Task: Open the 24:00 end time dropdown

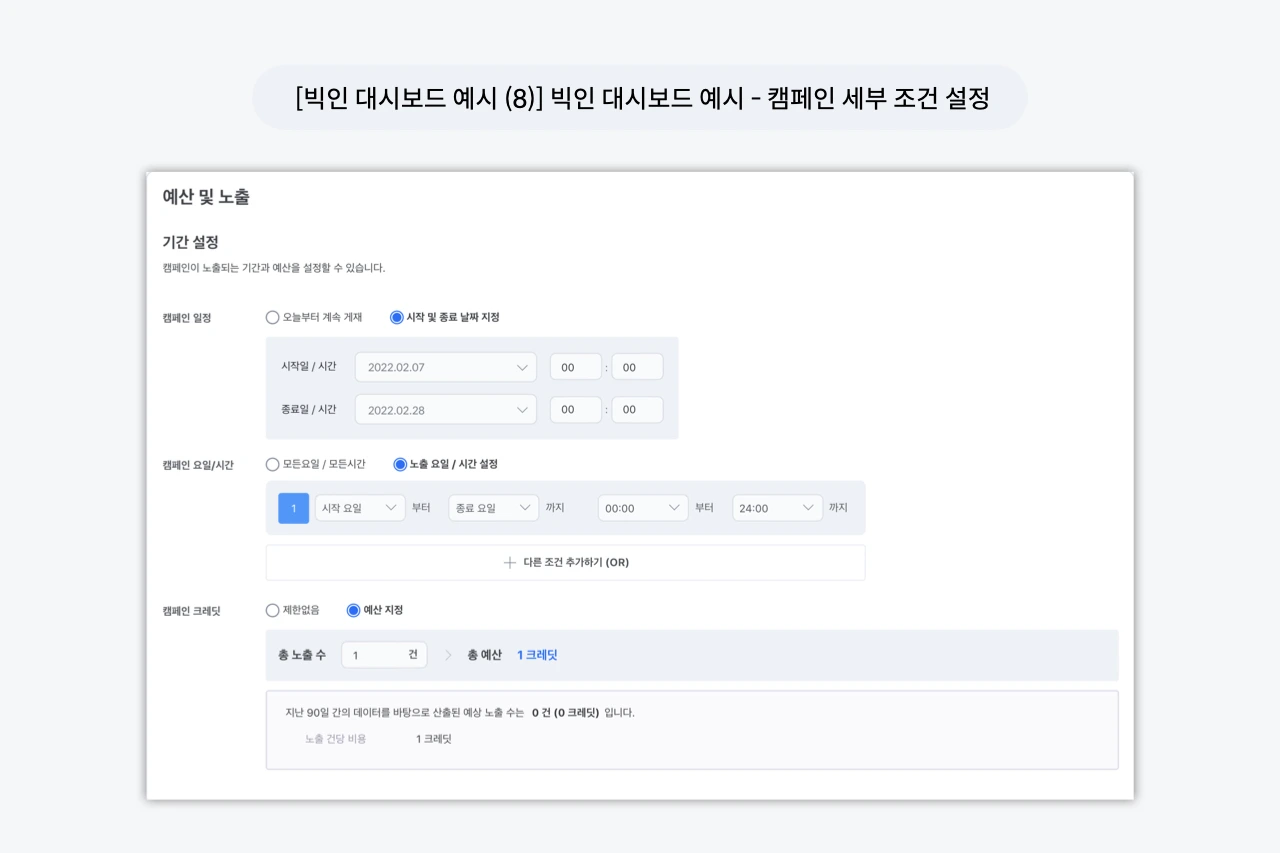Action: coord(776,507)
